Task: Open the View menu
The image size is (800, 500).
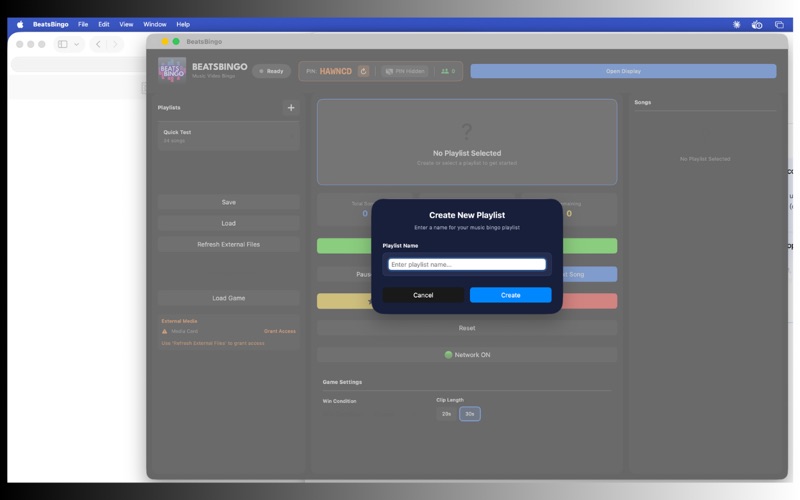Action: (x=126, y=24)
